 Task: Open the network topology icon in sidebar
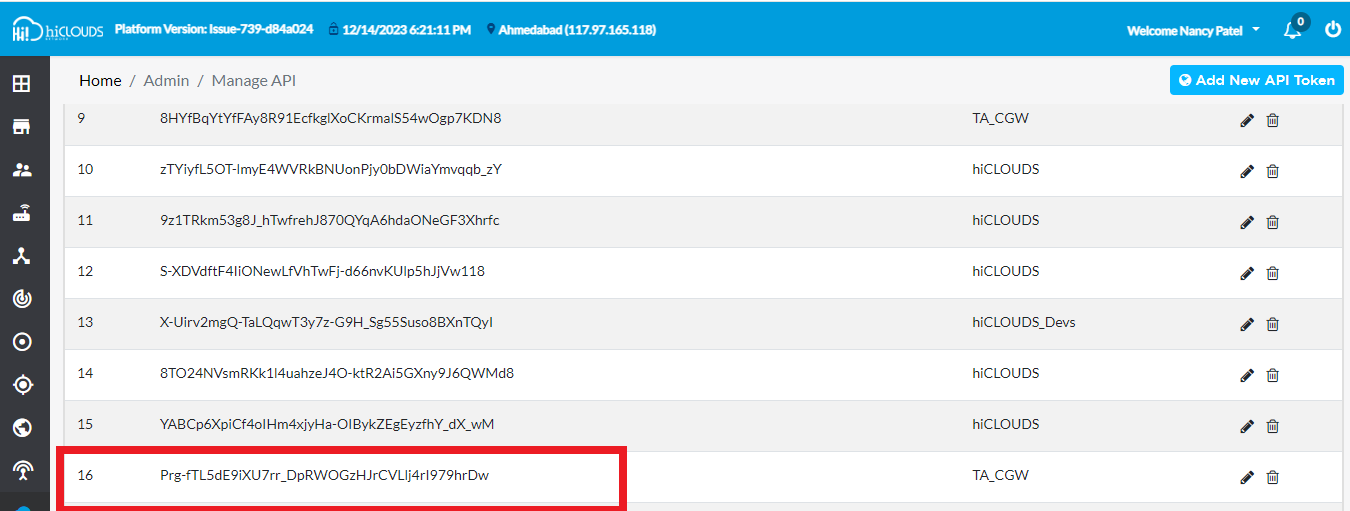pos(21,256)
